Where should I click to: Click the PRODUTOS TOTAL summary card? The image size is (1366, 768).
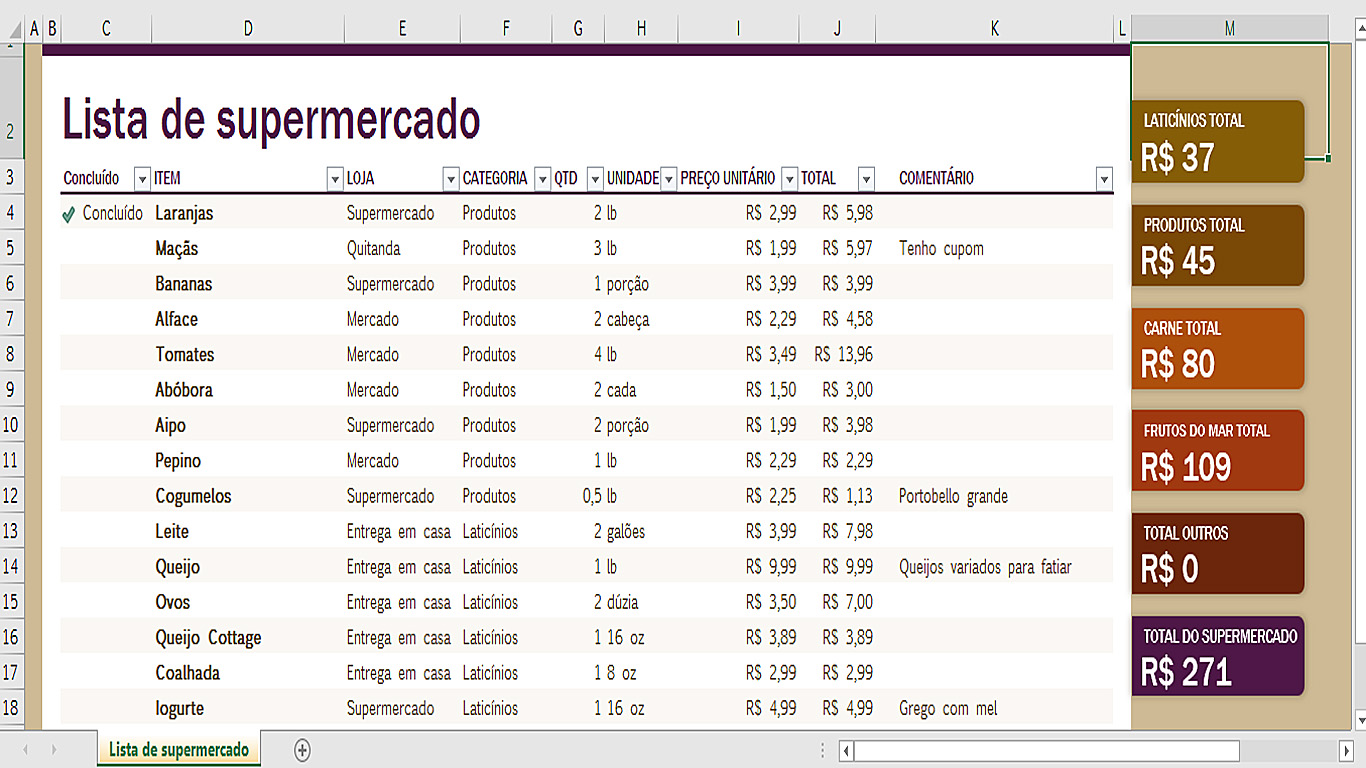(x=1218, y=245)
